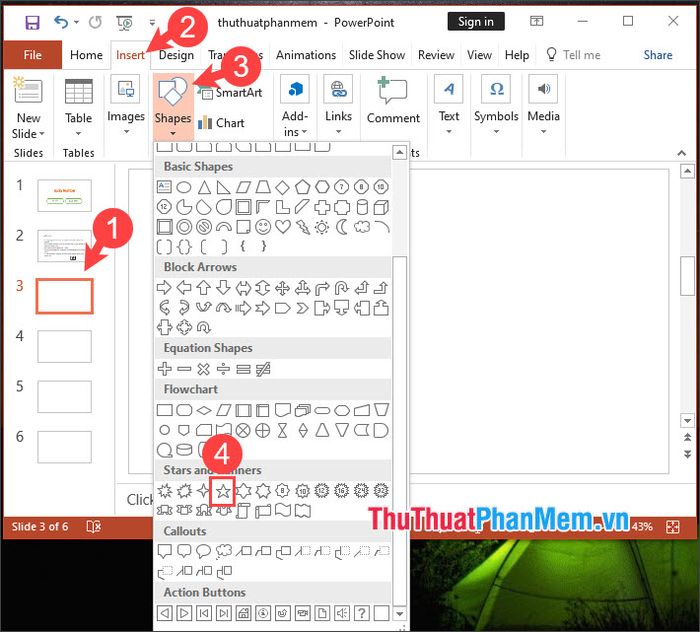Select slide 4 thumbnail
Screen dimensions: 700x632
(x=64, y=346)
